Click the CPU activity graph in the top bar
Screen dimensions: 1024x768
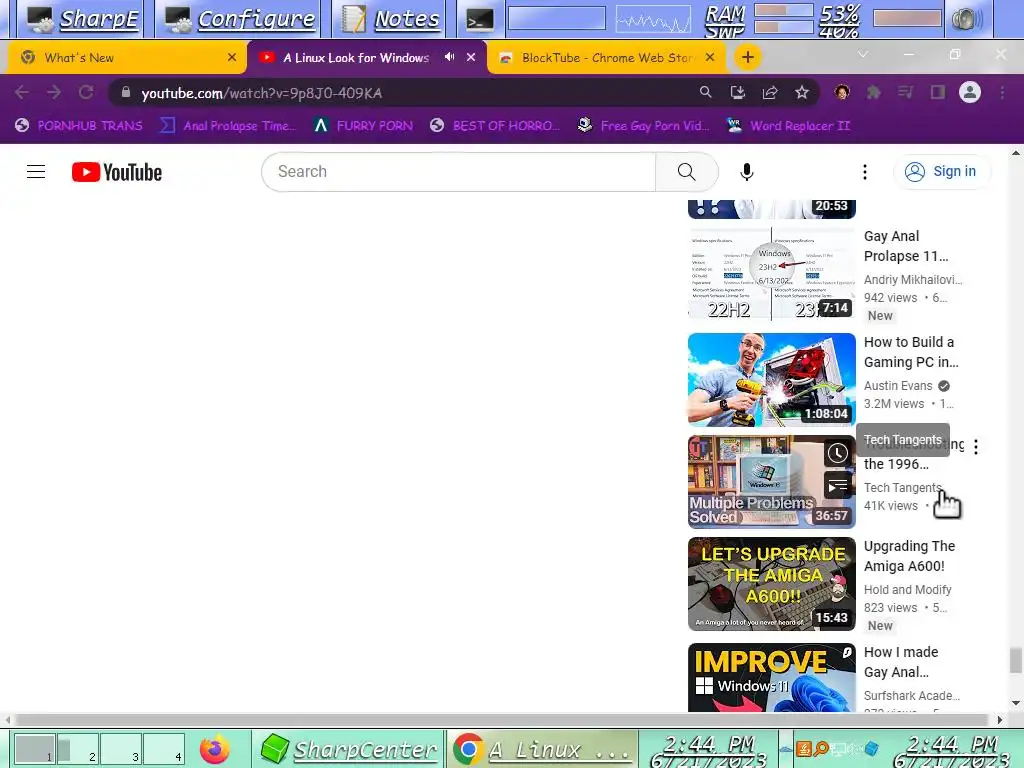click(653, 19)
